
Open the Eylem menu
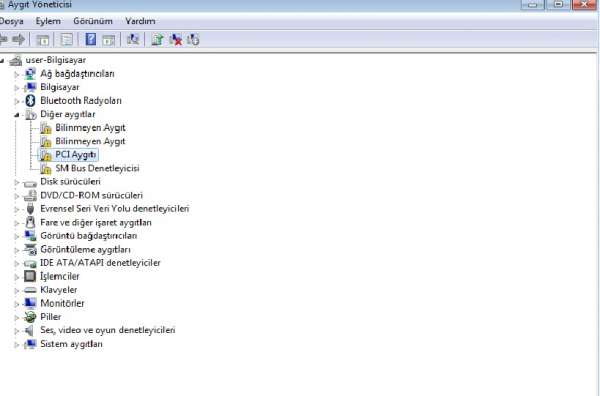coord(48,21)
